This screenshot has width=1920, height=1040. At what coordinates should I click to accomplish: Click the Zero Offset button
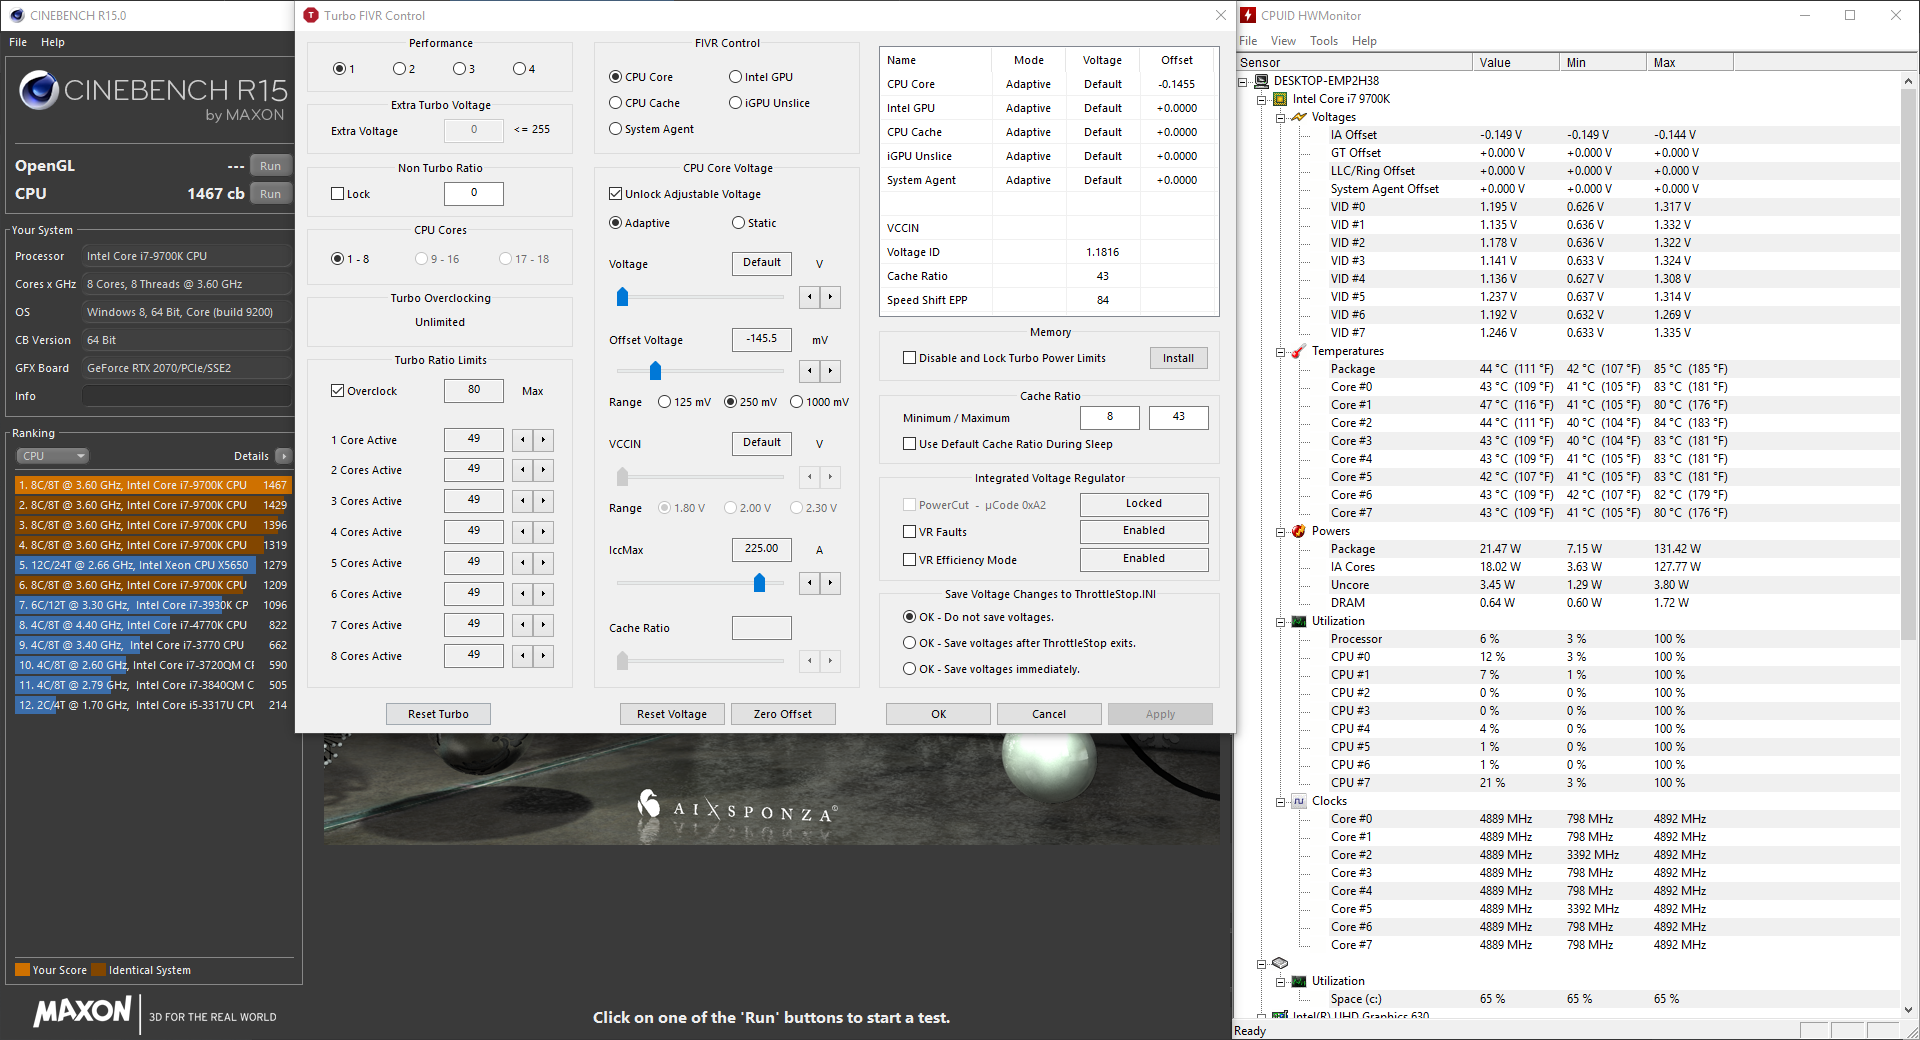(782, 714)
